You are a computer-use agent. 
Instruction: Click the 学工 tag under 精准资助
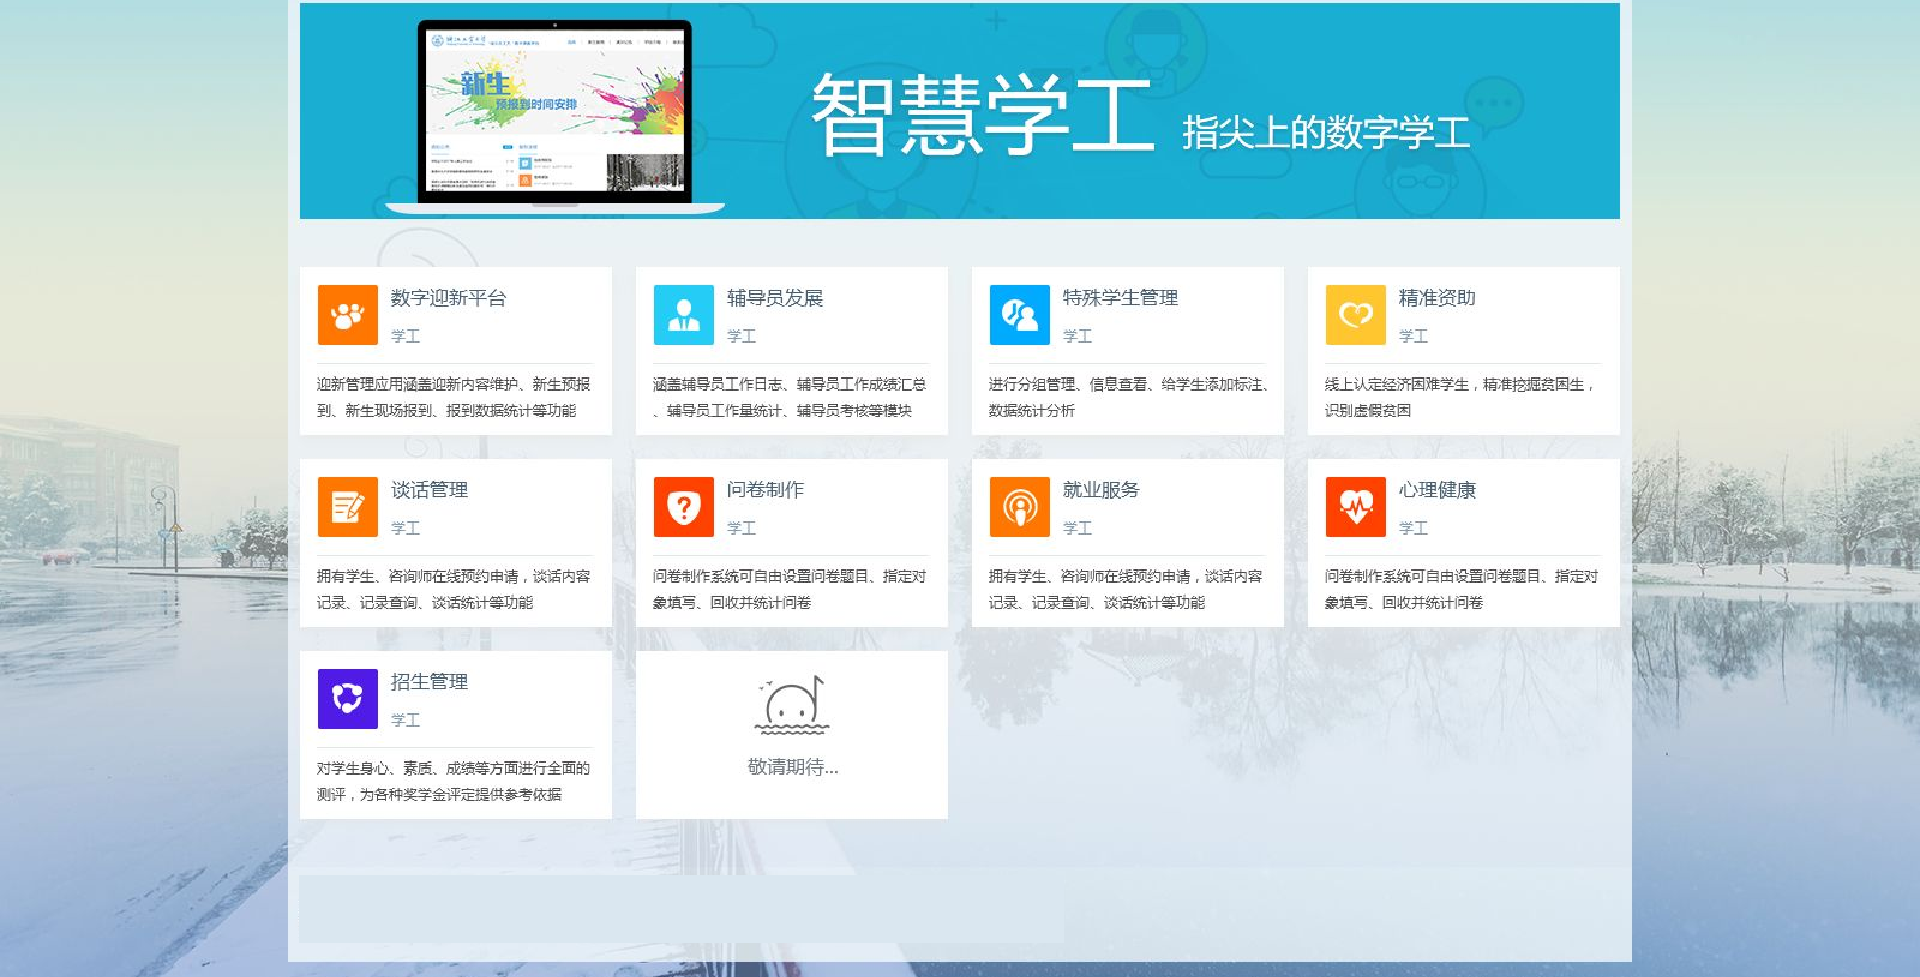[x=1413, y=336]
